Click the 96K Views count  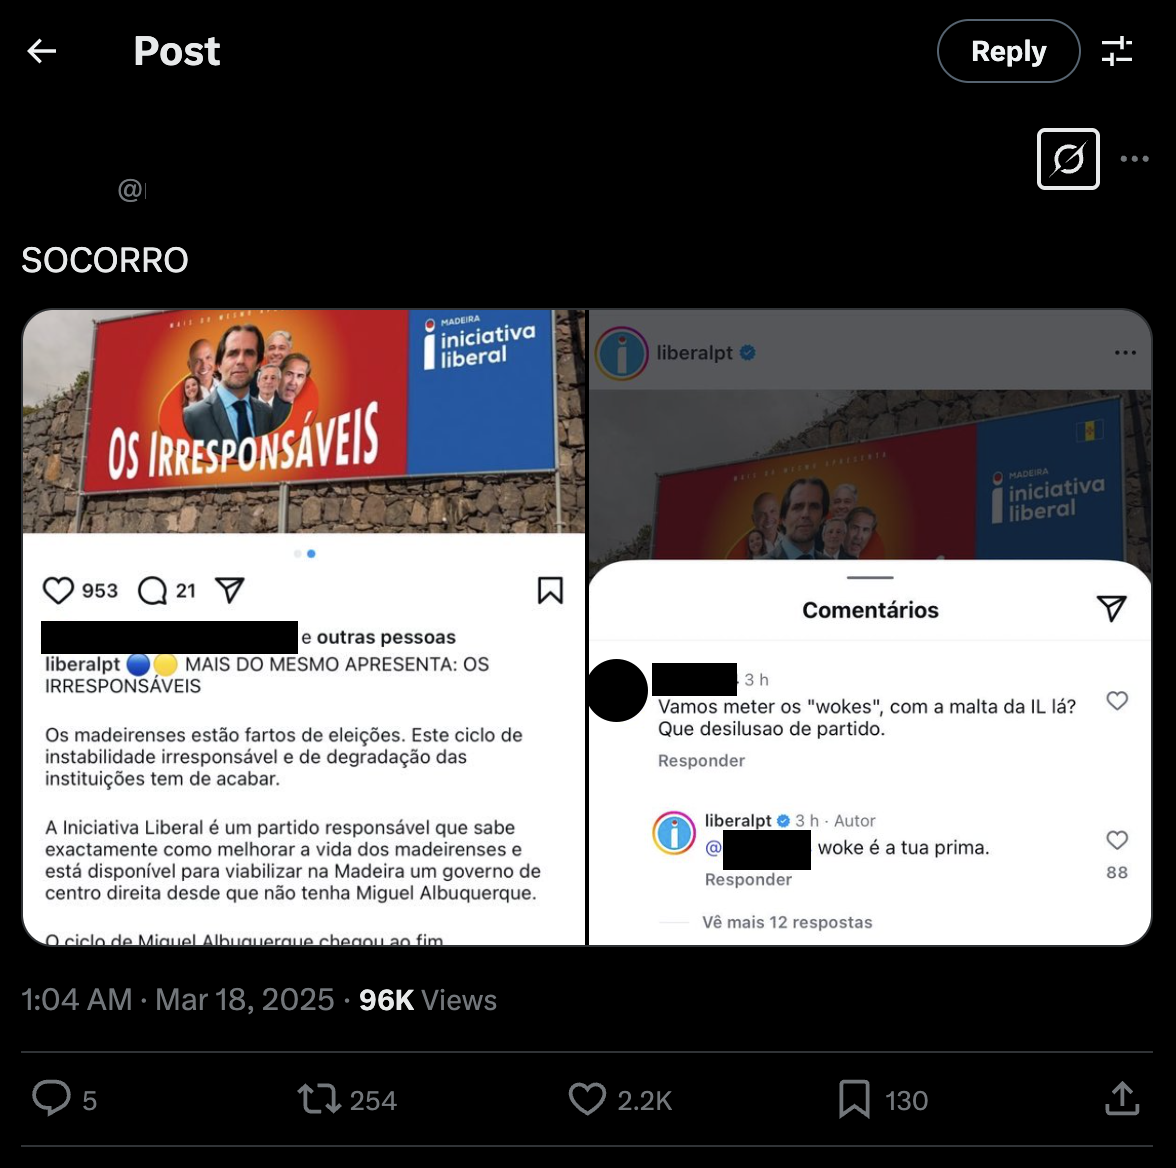pyautogui.click(x=428, y=1000)
